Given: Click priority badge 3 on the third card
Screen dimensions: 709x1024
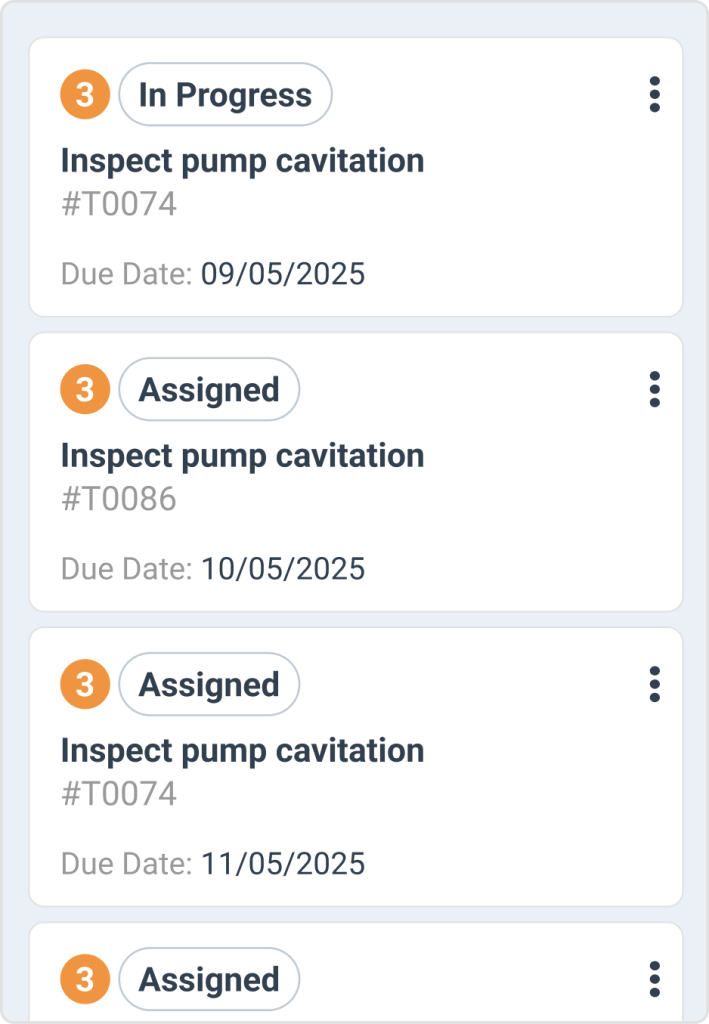Looking at the screenshot, I should [x=84, y=684].
